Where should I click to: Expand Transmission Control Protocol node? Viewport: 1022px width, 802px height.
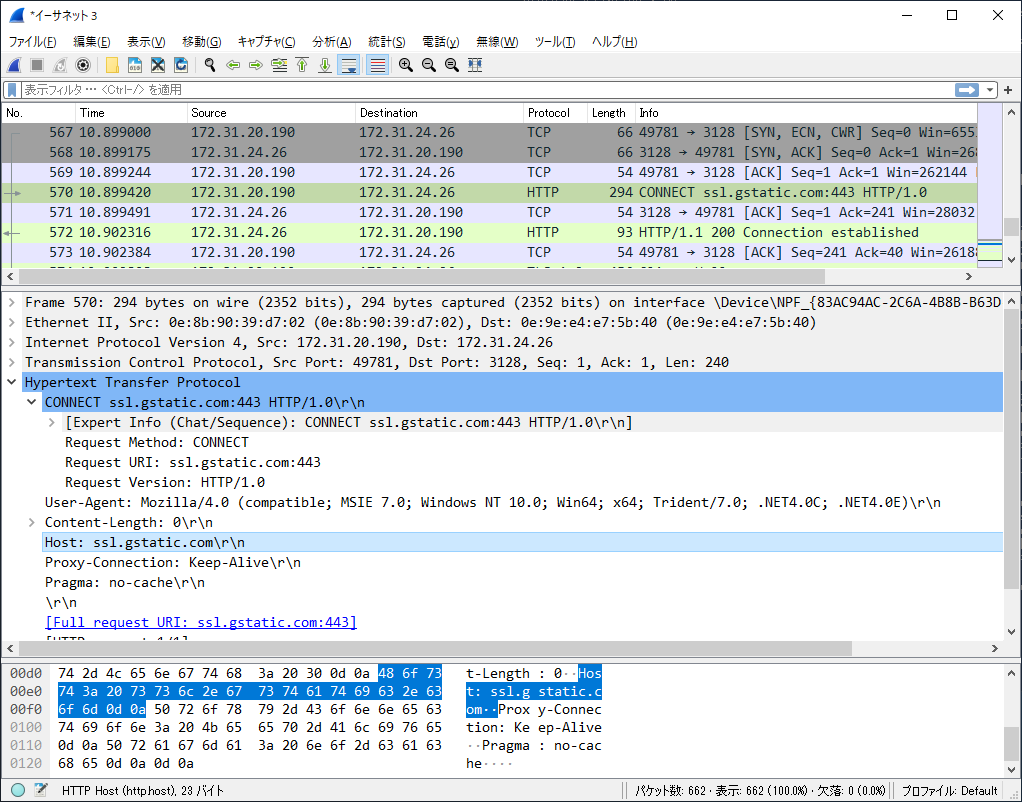coord(12,363)
